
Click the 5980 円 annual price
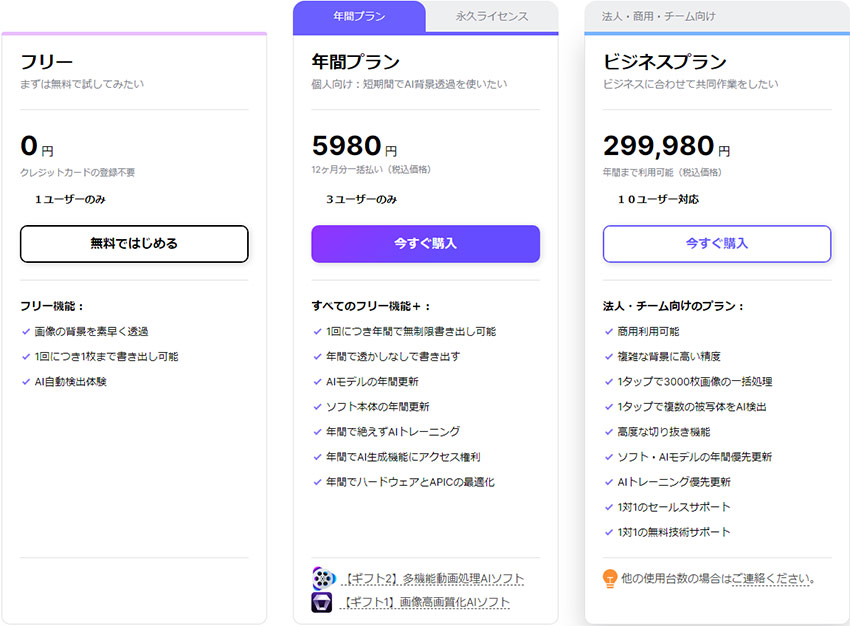pyautogui.click(x=354, y=147)
